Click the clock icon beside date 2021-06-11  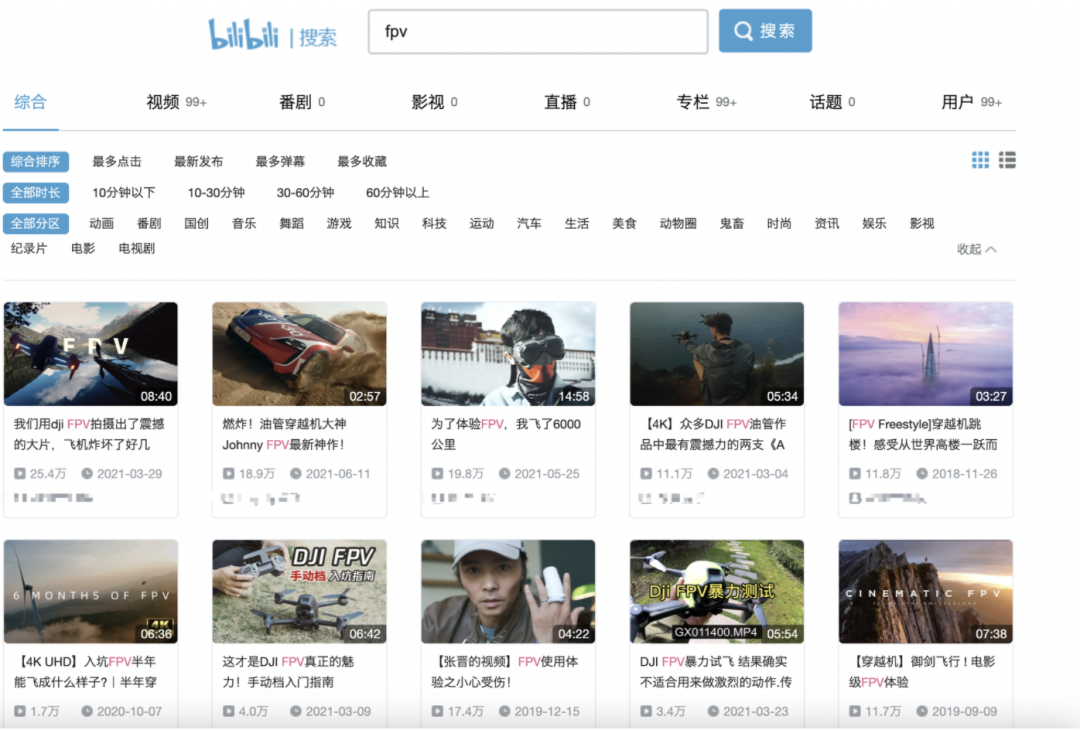(297, 473)
